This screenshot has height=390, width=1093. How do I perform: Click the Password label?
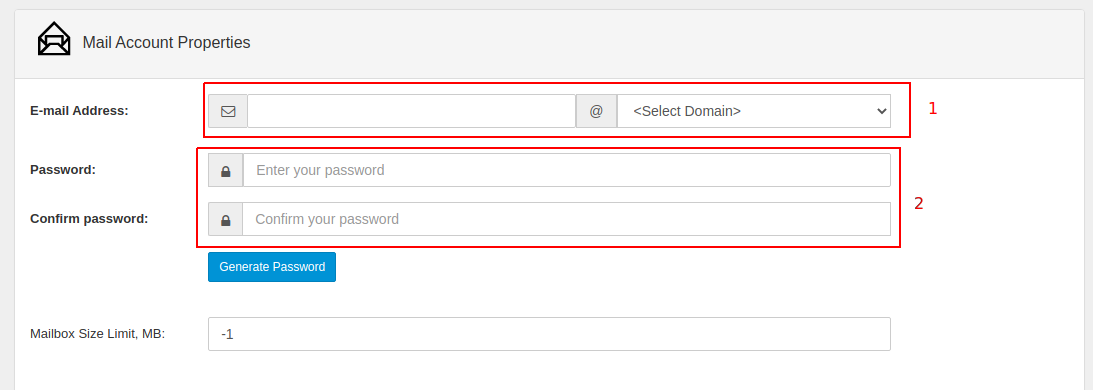63,170
